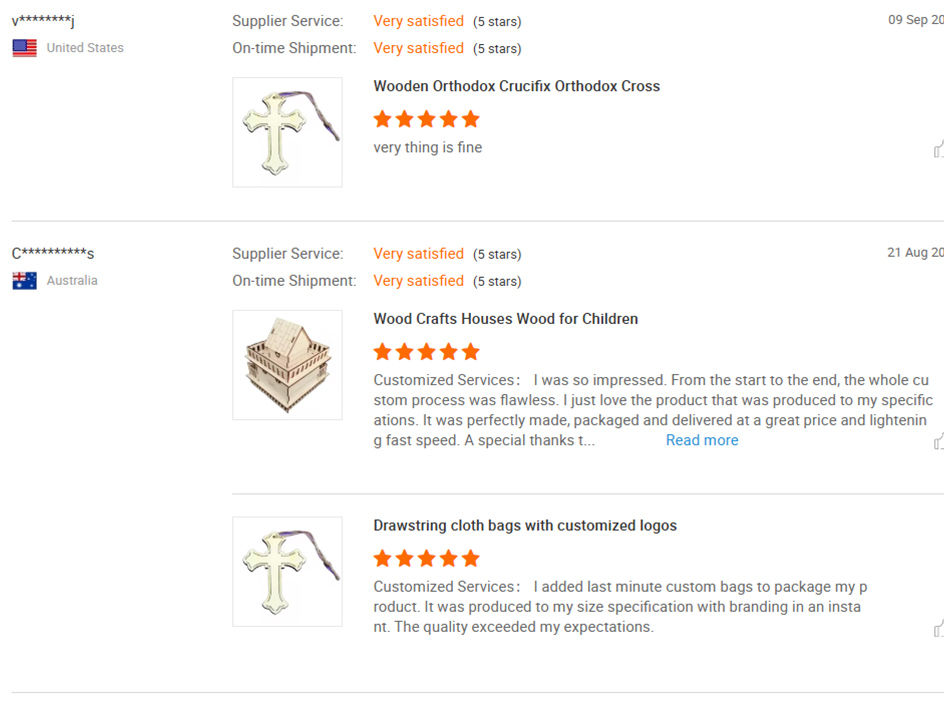Click the drawstring bag product thumbnail
The height and width of the screenshot is (702, 944).
click(x=287, y=571)
